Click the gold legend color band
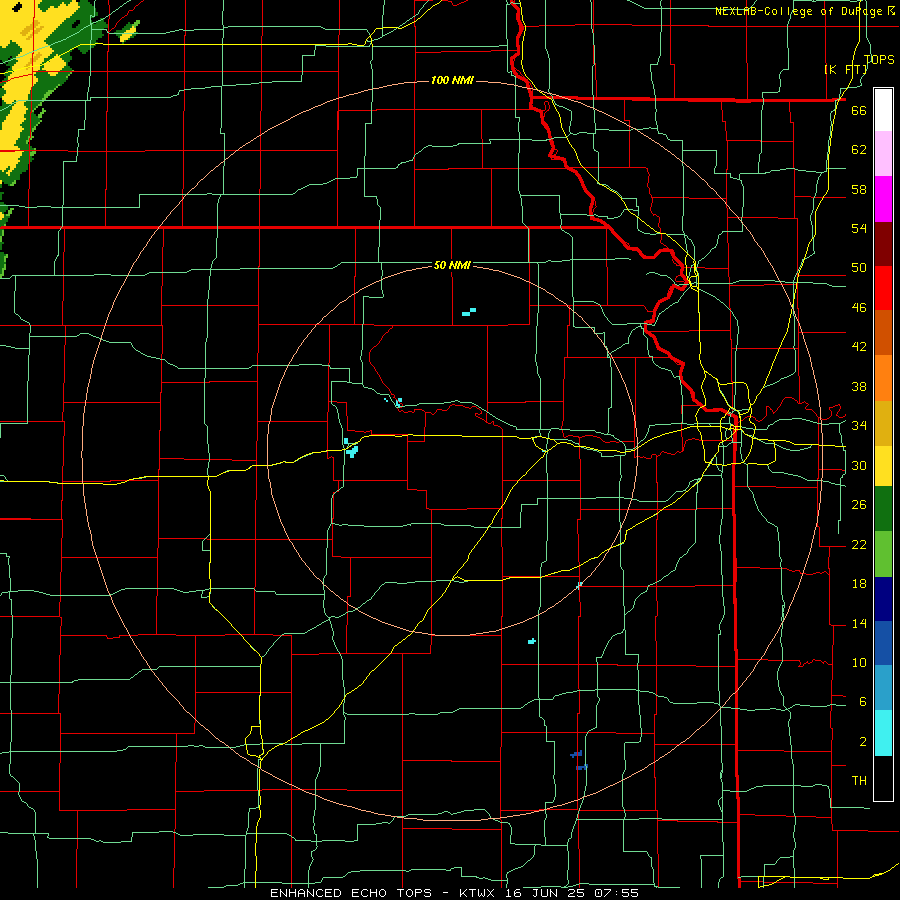The width and height of the screenshot is (900, 900). [883, 424]
